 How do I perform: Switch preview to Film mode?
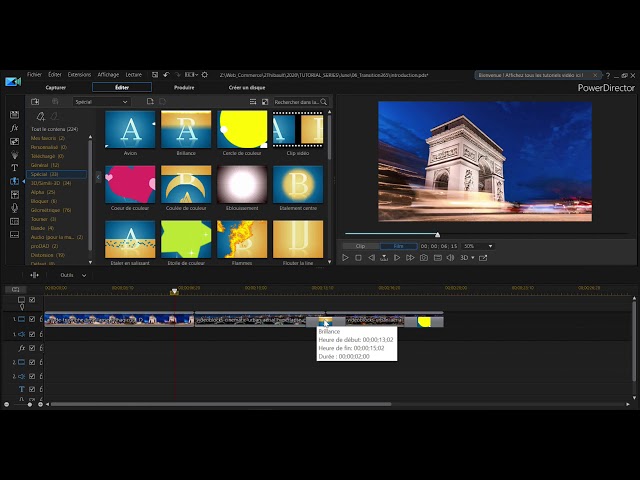[x=399, y=246]
